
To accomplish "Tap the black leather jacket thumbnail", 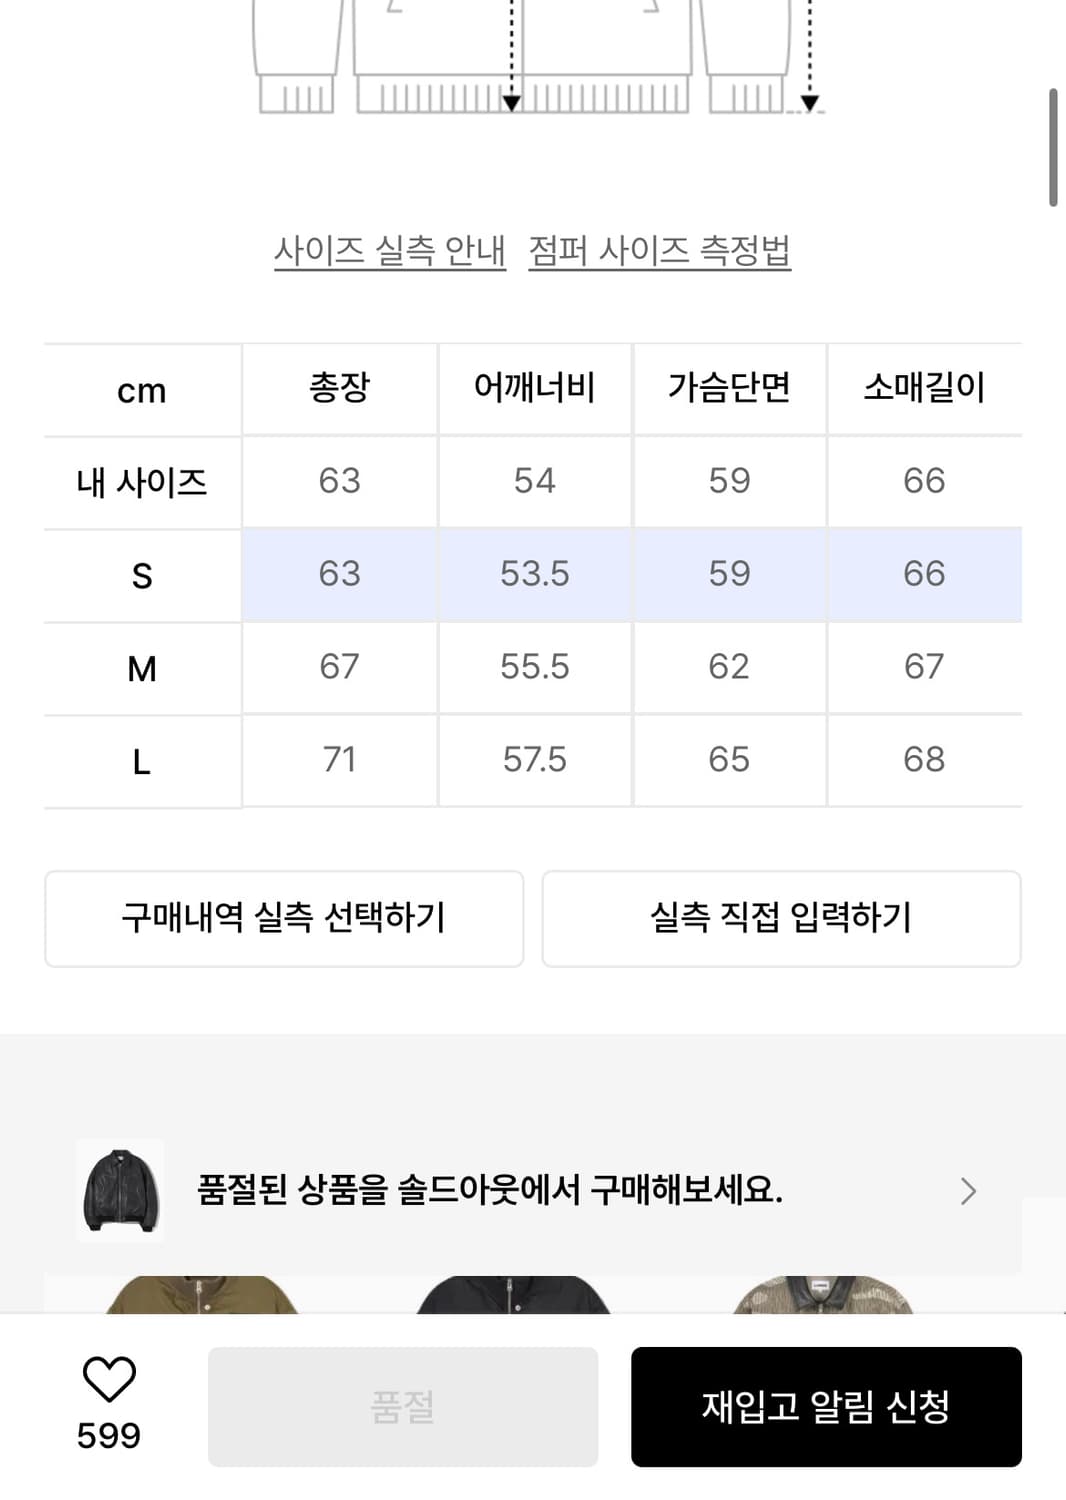I will pos(120,1190).
